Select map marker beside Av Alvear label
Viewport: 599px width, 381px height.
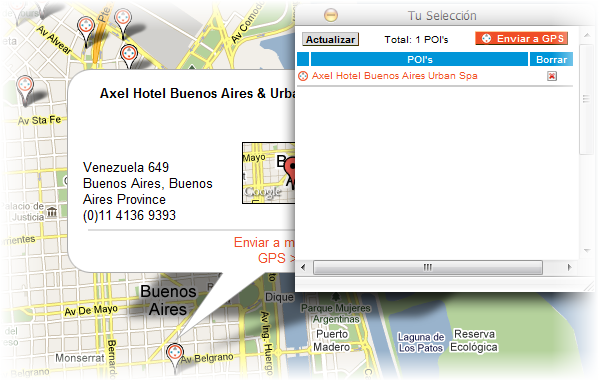tap(86, 32)
